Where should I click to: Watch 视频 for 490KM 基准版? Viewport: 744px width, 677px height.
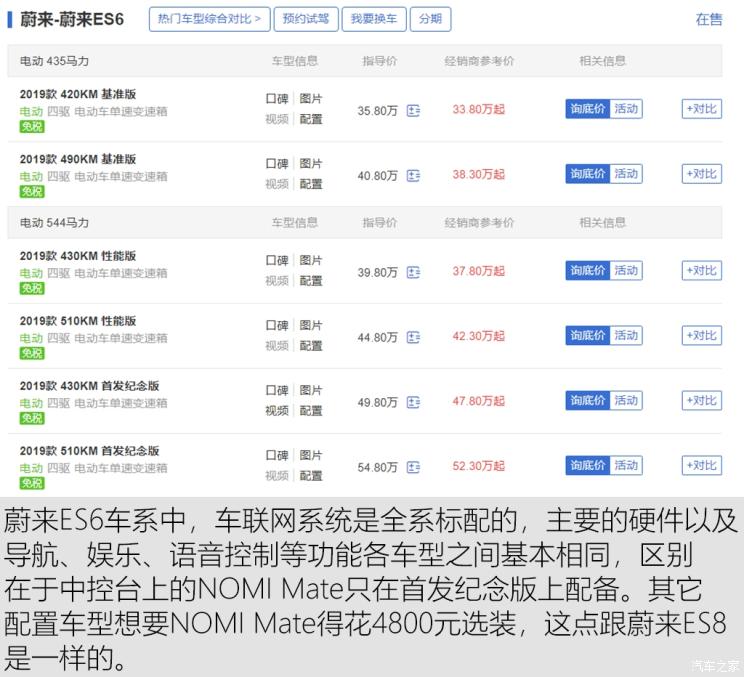276,184
